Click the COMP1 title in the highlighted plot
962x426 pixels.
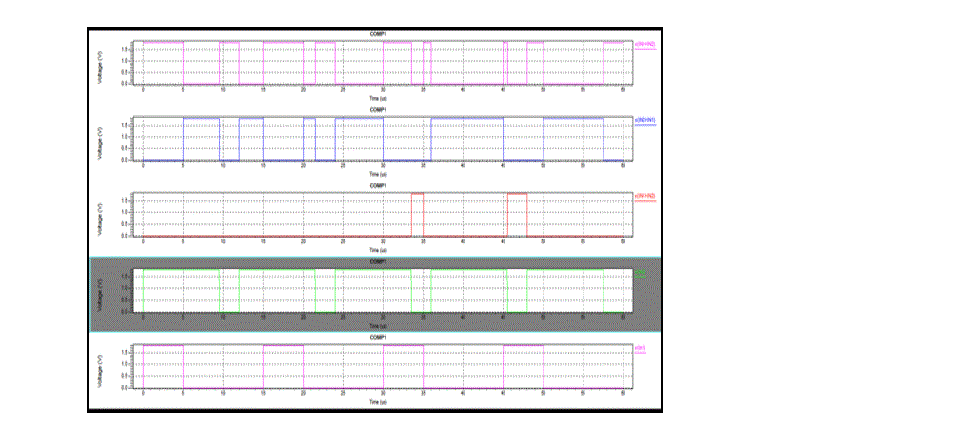click(x=378, y=262)
